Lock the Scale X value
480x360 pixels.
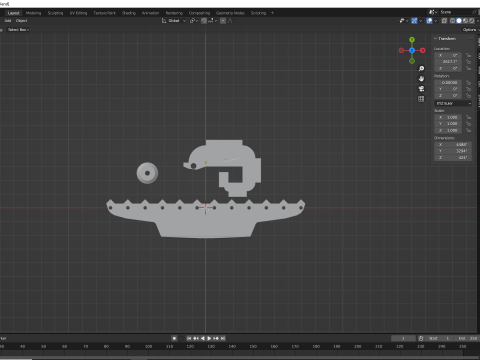(468, 117)
